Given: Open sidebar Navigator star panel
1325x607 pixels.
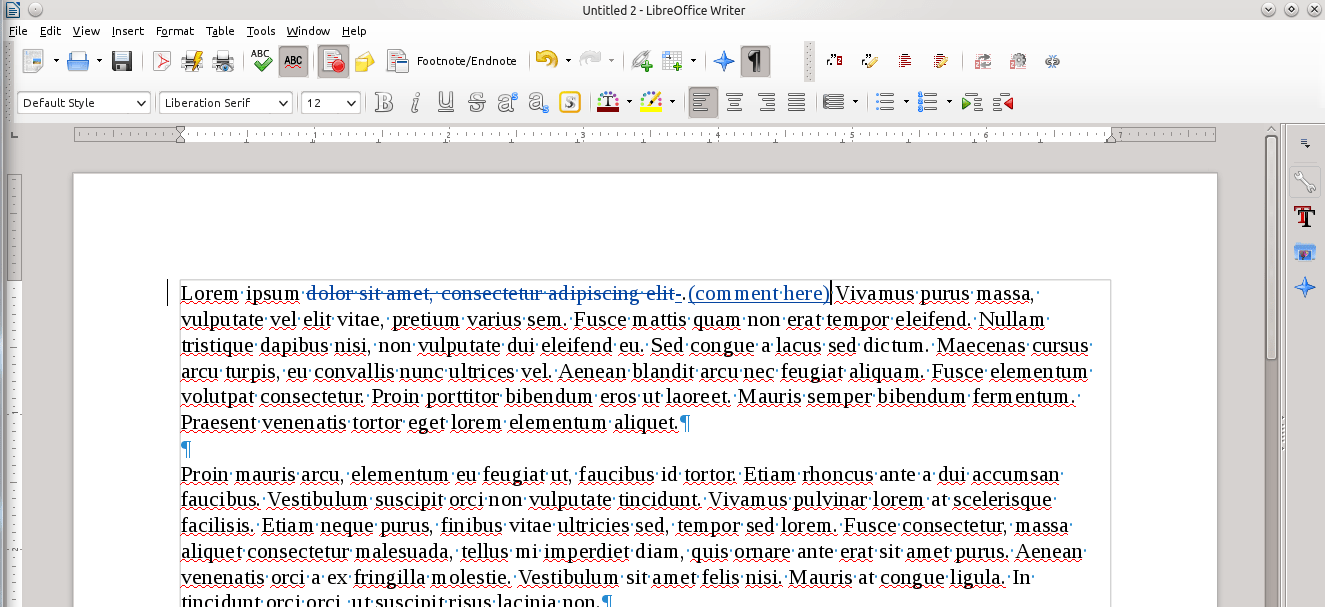Looking at the screenshot, I should tap(1304, 287).
